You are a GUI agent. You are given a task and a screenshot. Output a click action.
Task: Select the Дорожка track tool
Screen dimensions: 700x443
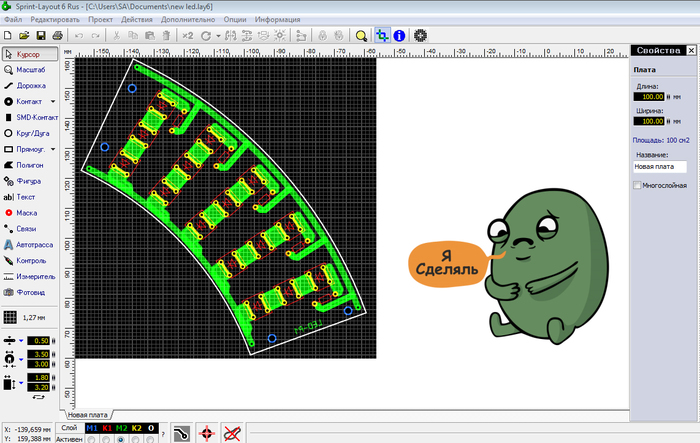(x=30, y=86)
